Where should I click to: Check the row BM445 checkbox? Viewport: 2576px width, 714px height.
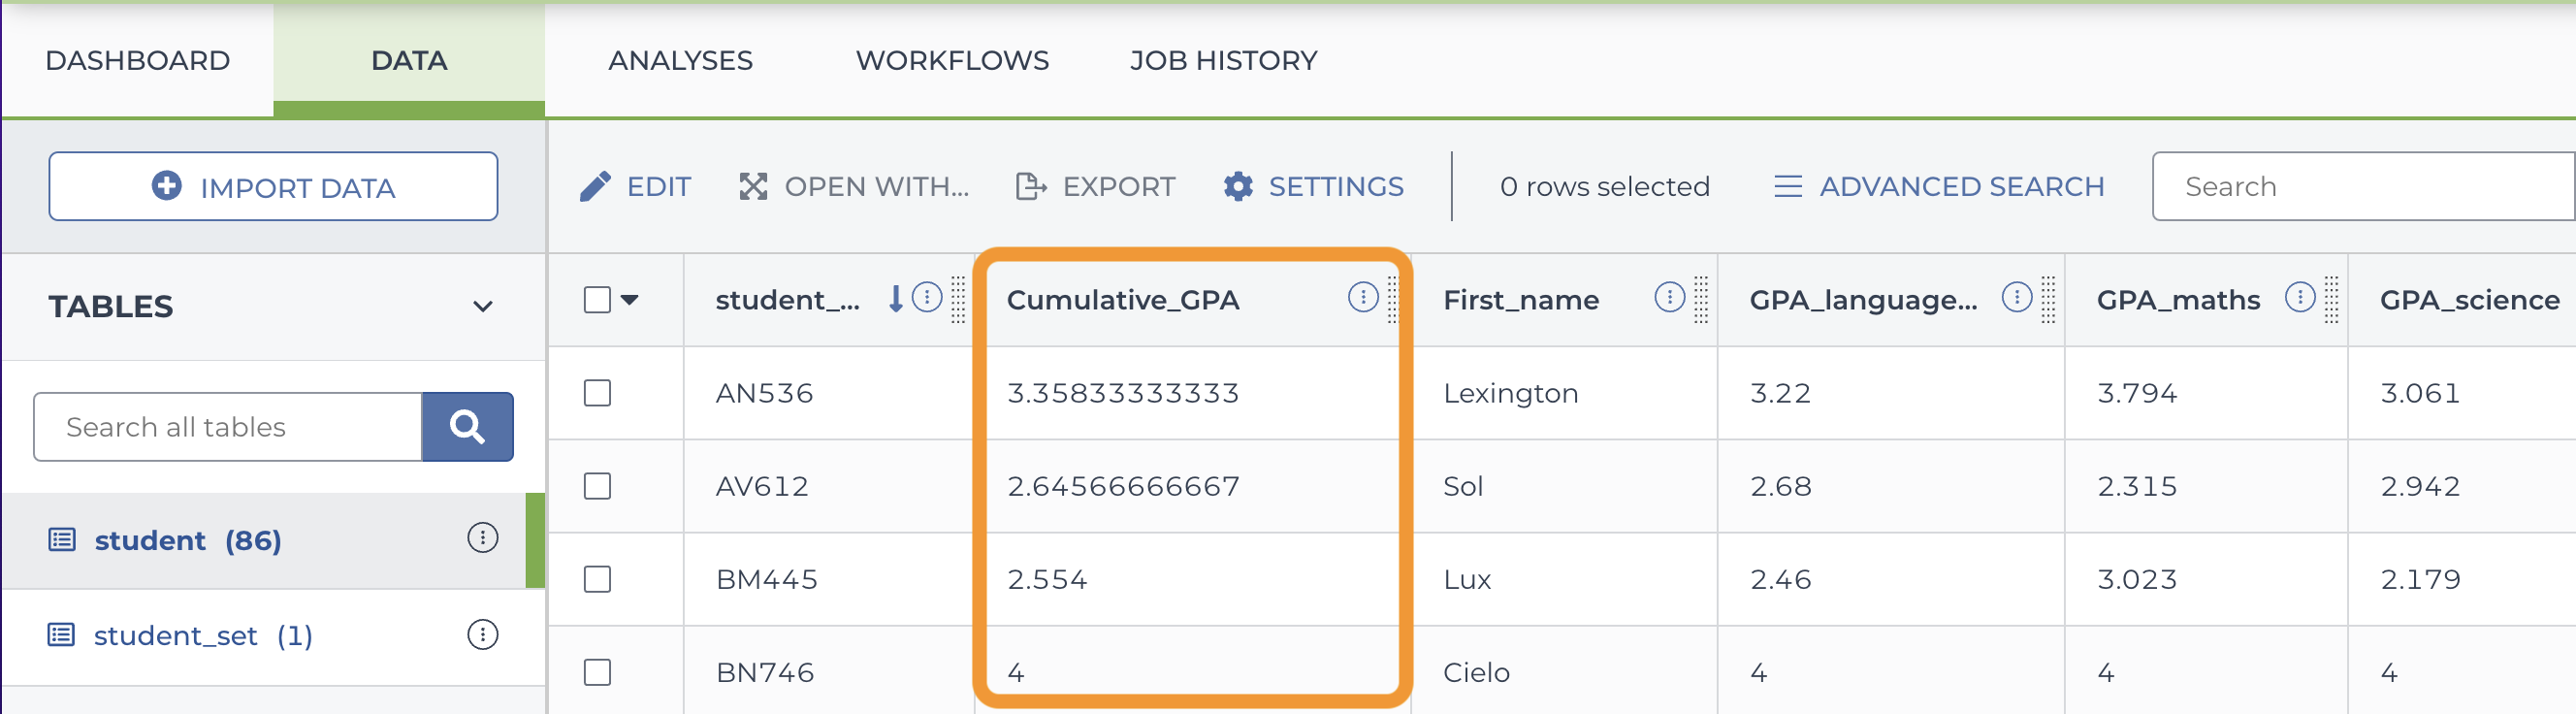coord(597,579)
